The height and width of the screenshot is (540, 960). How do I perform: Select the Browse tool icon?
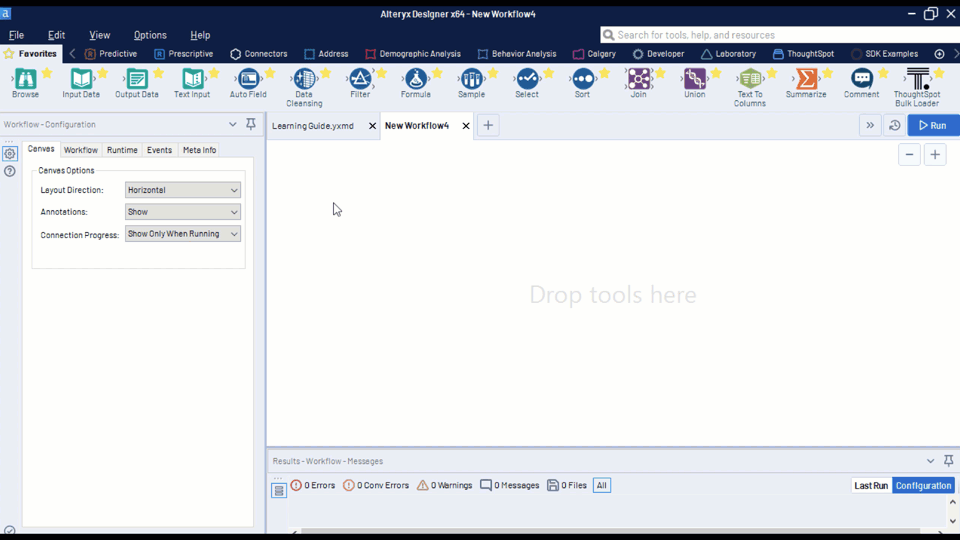coord(25,79)
